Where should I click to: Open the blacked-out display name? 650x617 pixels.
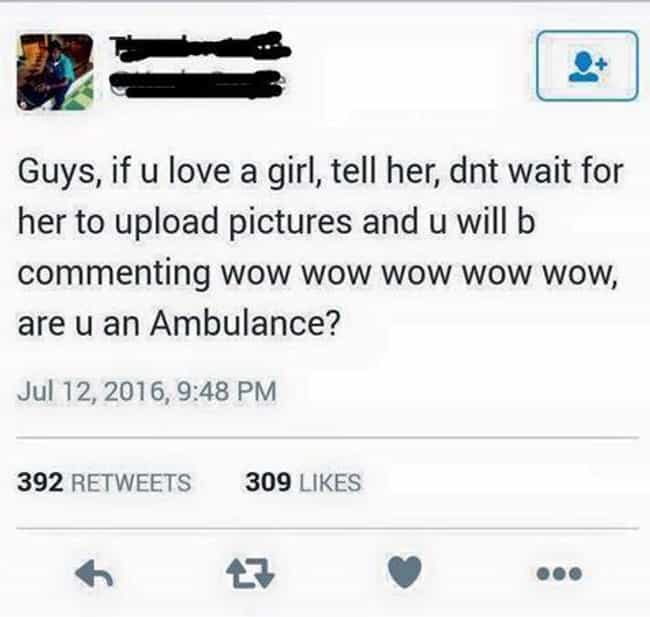coord(201,46)
